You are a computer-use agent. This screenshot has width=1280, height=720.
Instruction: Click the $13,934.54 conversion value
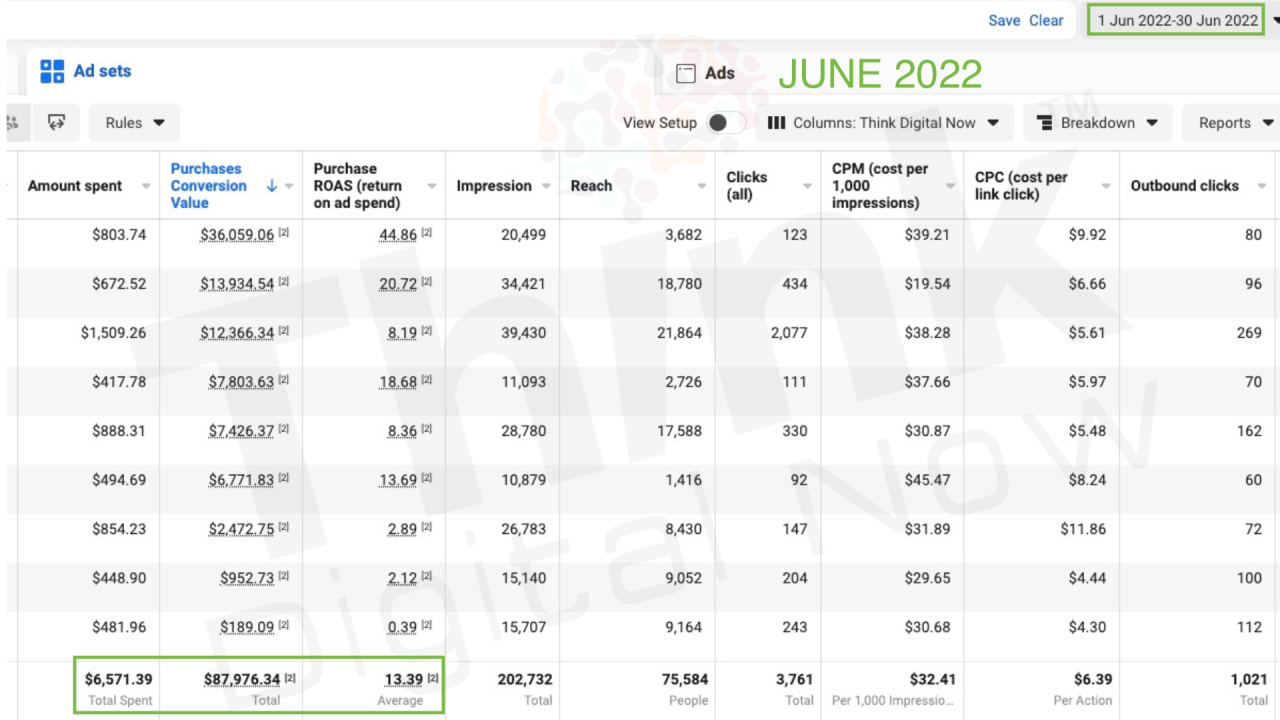(x=237, y=284)
